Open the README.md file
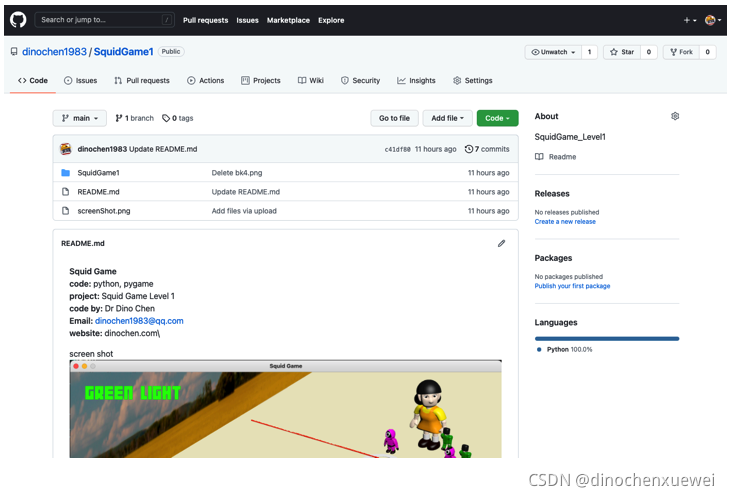Screen dimensions: 730x497 (98, 192)
